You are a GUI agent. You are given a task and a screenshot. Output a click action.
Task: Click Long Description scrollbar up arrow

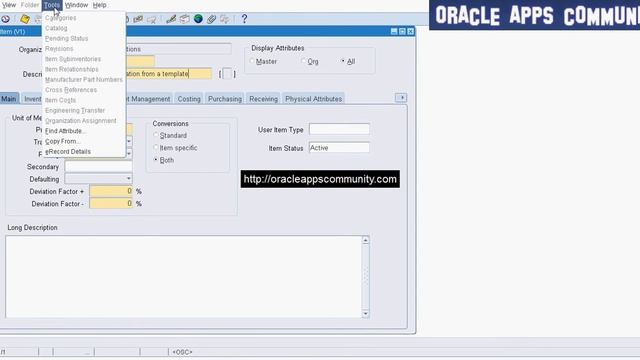tap(365, 240)
